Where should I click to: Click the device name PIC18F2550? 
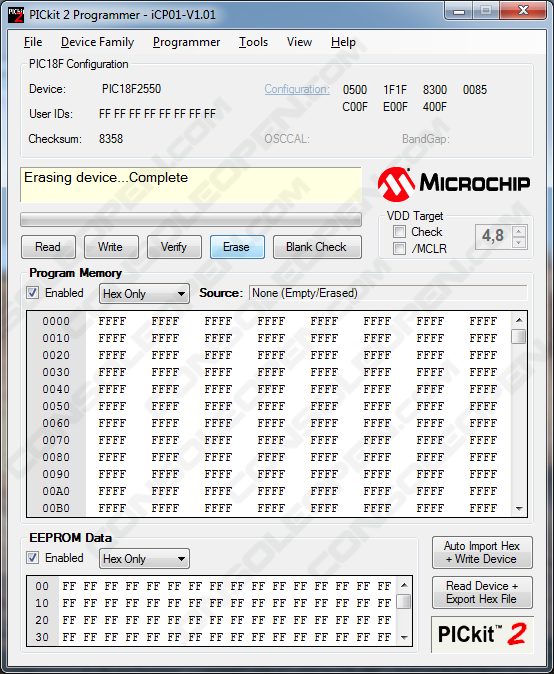click(132, 89)
